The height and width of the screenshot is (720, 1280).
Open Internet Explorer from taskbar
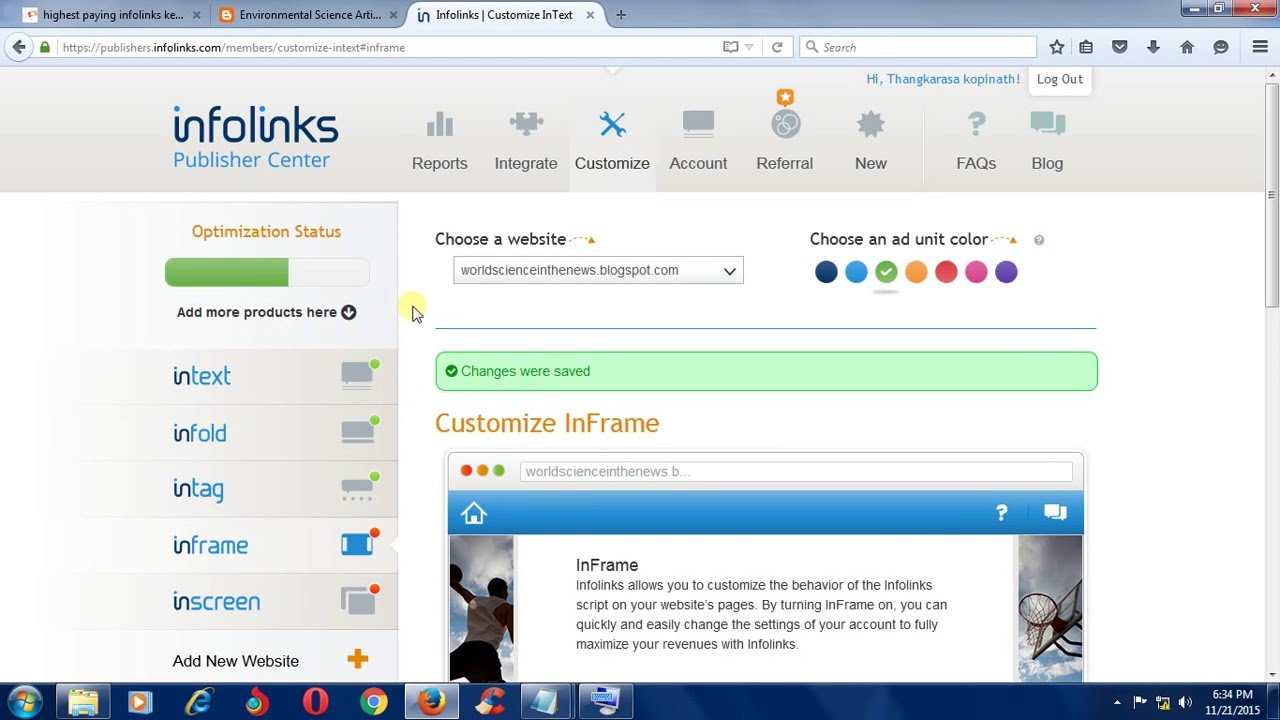[x=199, y=702]
